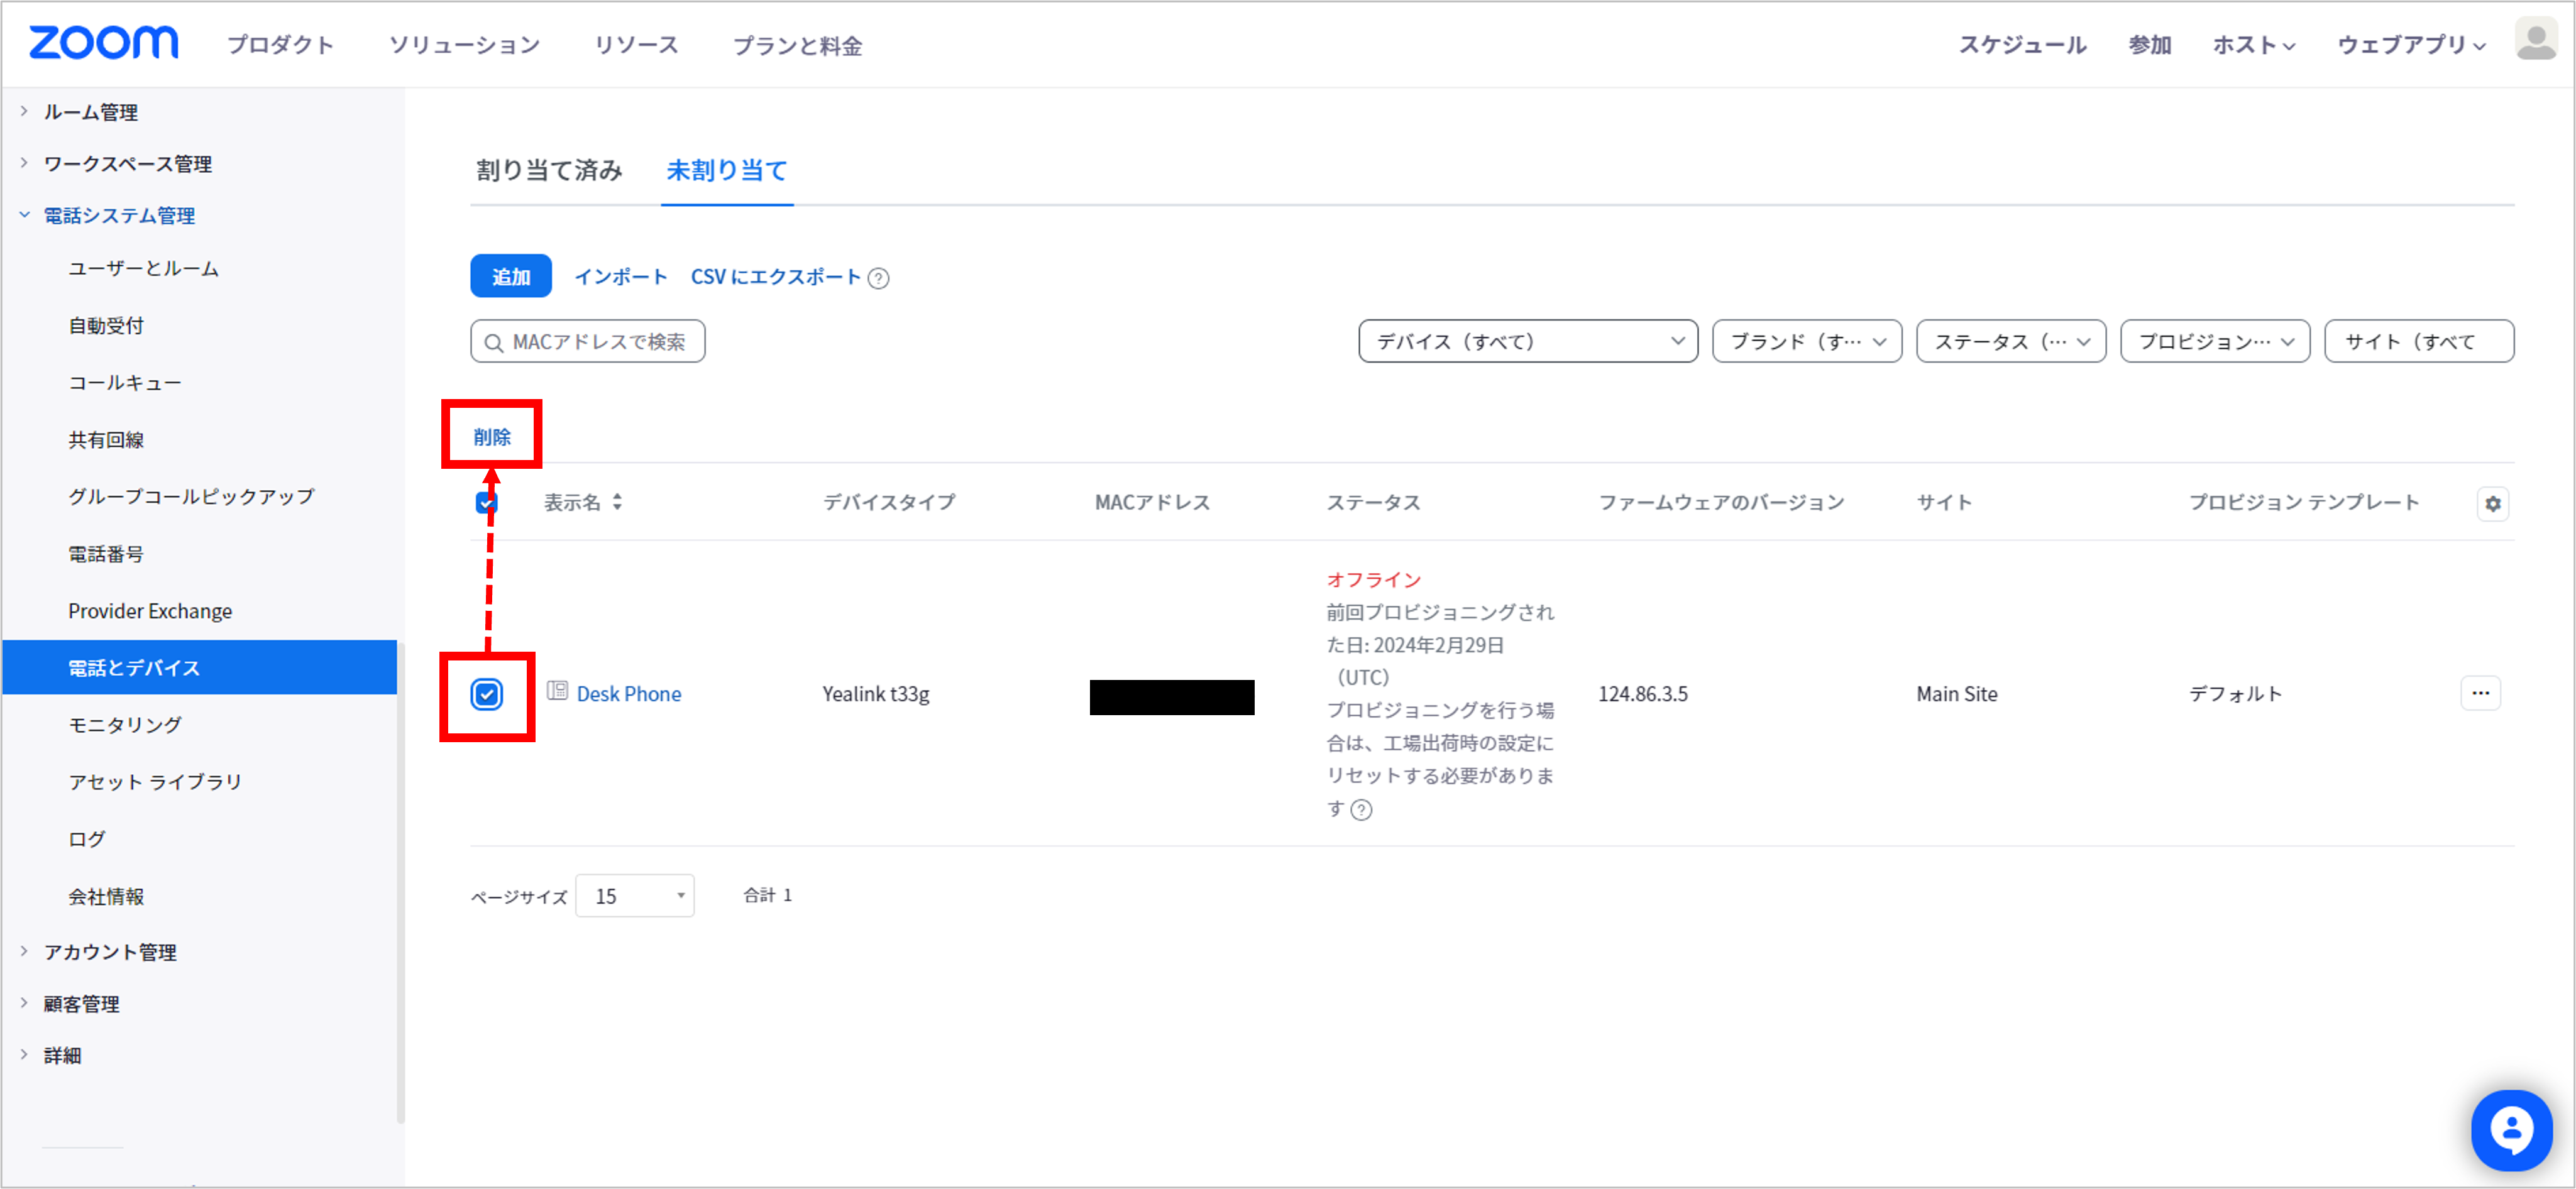The image size is (2576, 1189).
Task: Open Provider Exchange in sidebar
Action: [x=150, y=611]
